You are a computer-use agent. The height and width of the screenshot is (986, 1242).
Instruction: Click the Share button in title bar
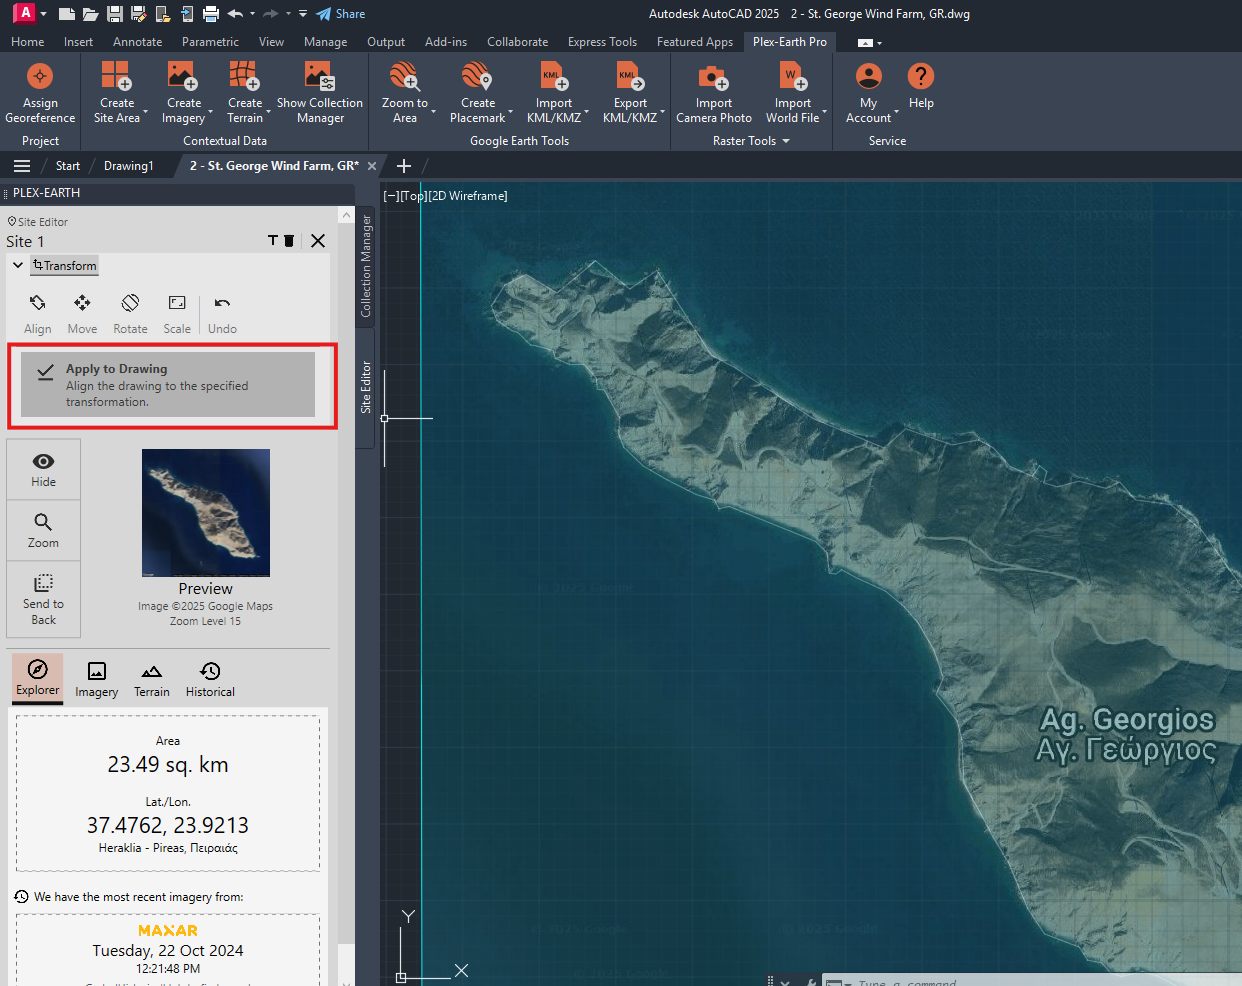(340, 14)
